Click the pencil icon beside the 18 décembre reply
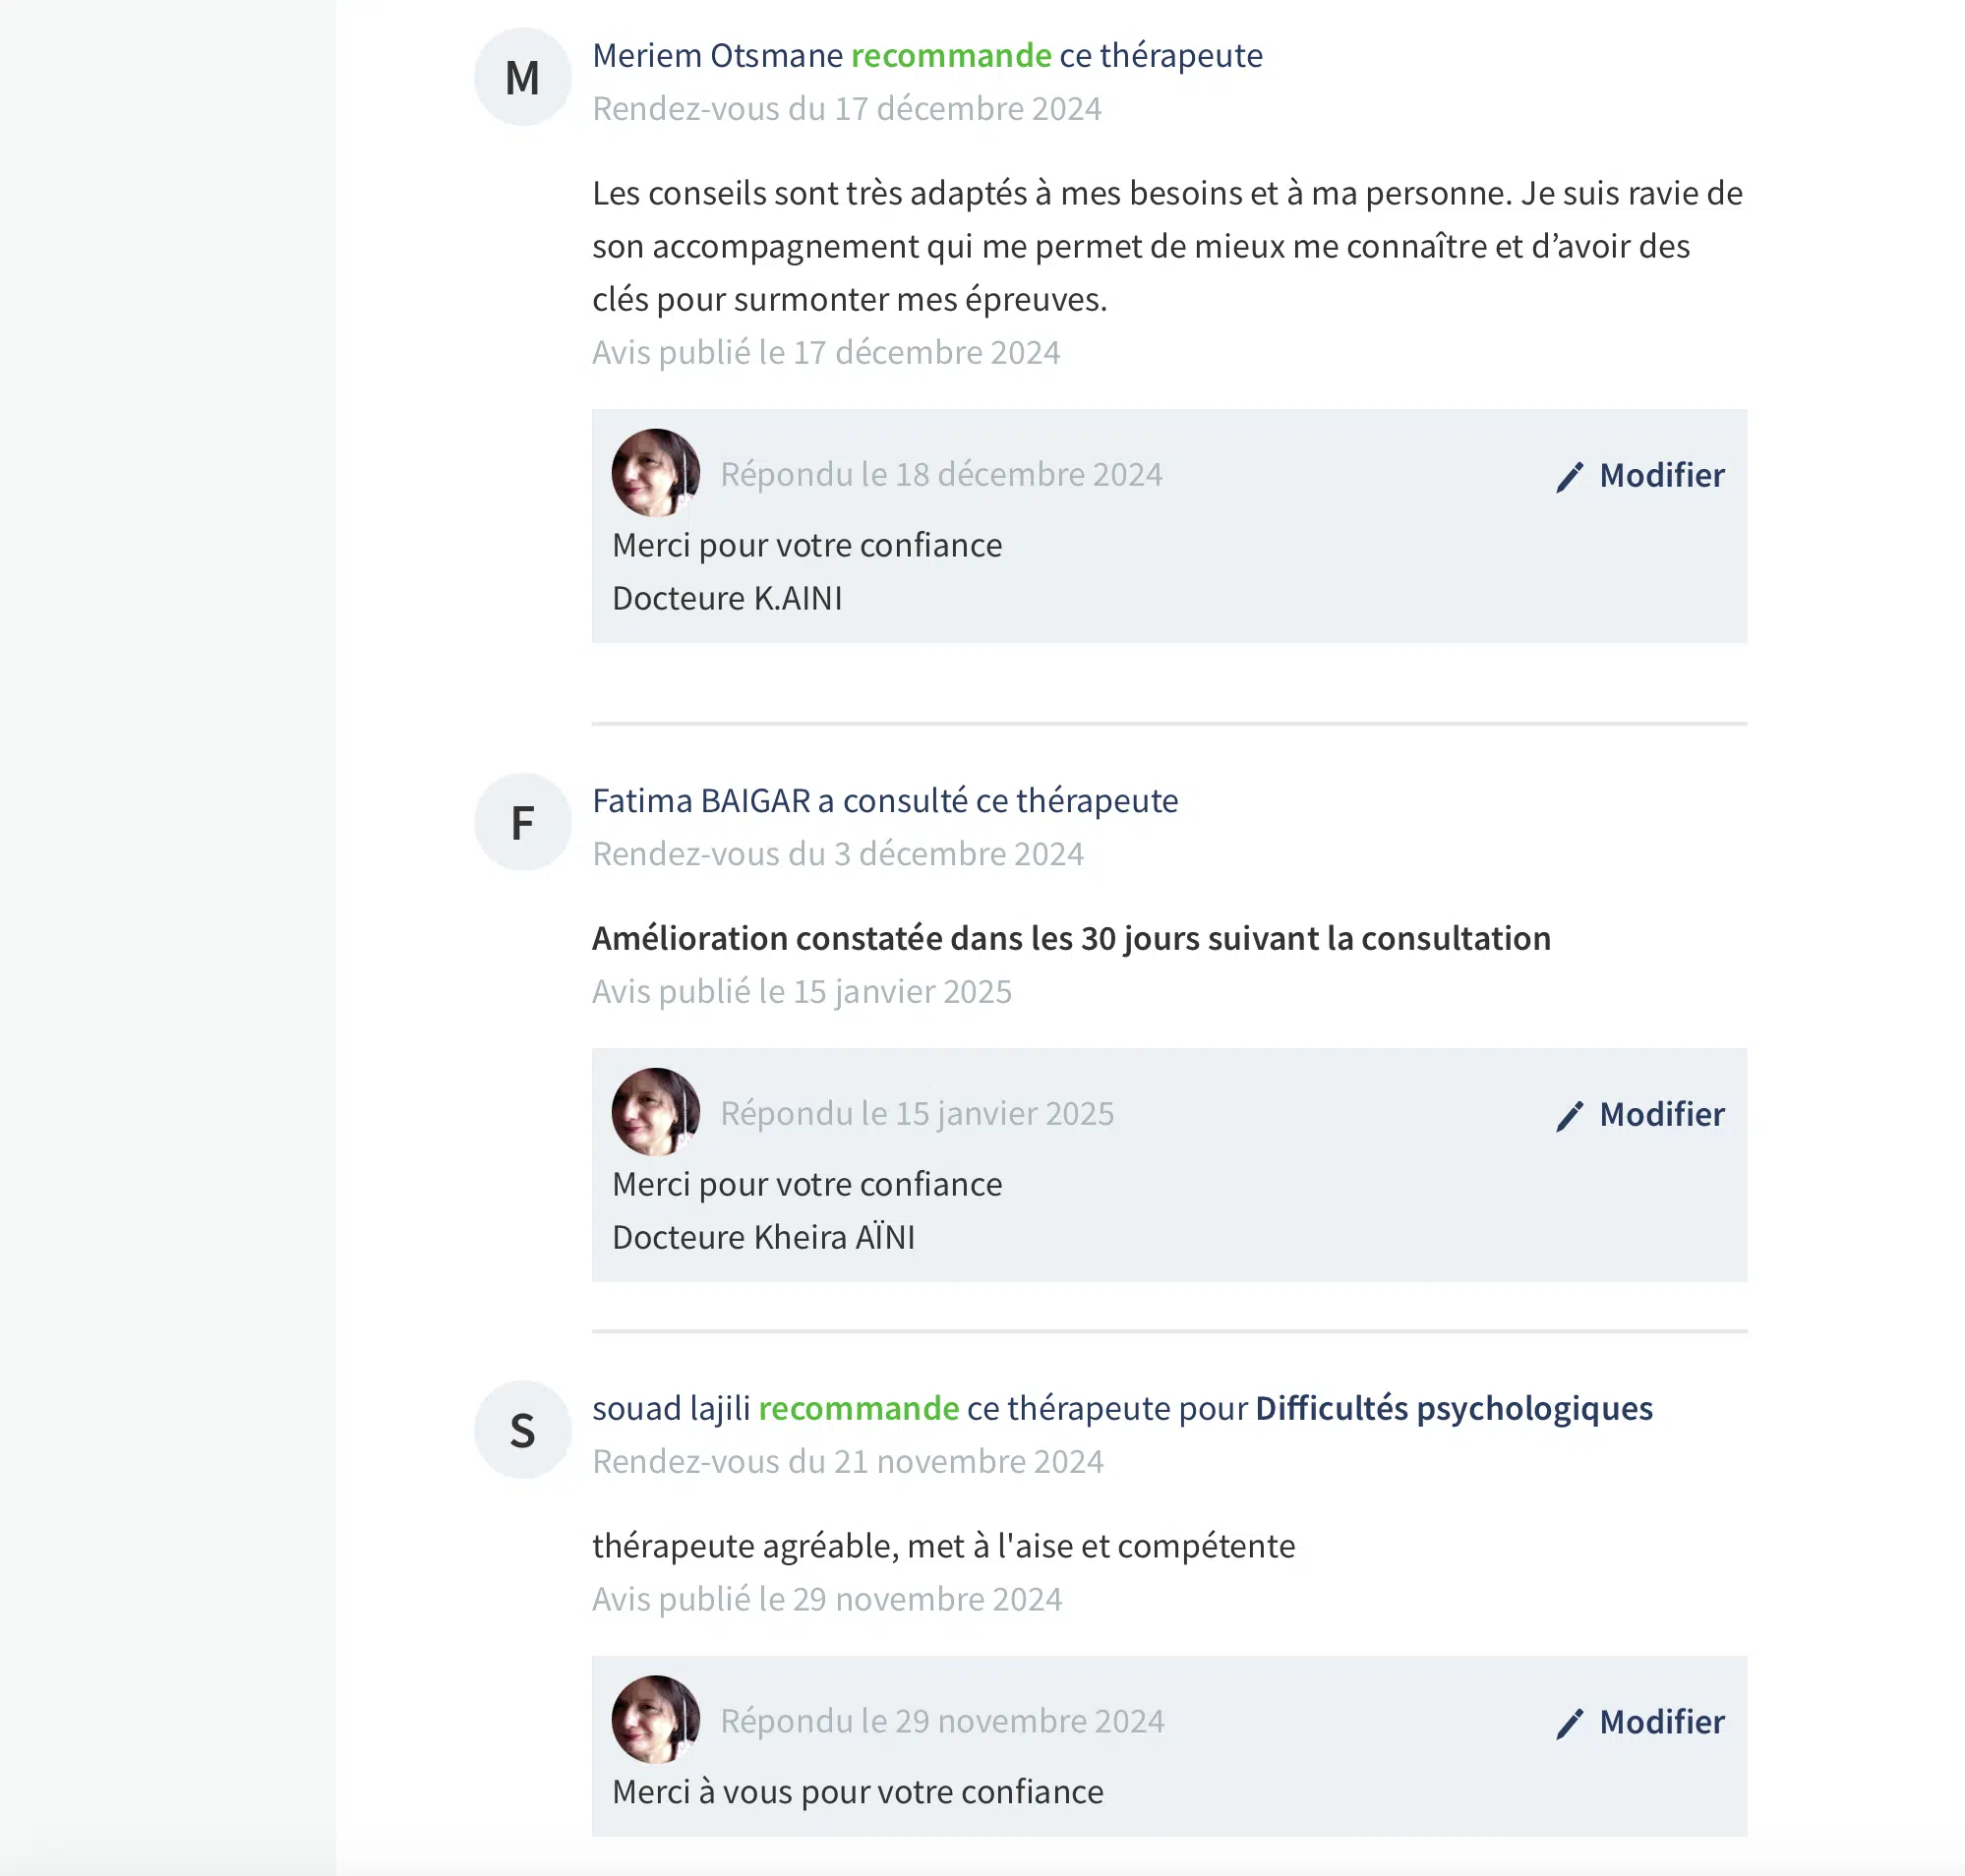Viewport: 1965px width, 1876px height. pyautogui.click(x=1568, y=476)
